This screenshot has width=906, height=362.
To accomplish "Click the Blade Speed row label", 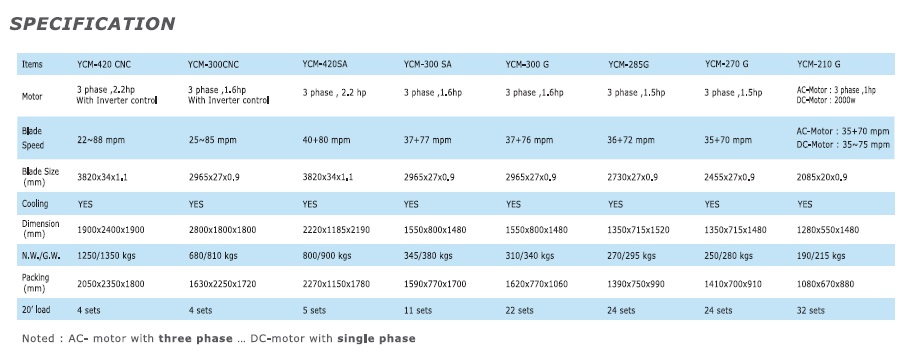I will [x=33, y=138].
